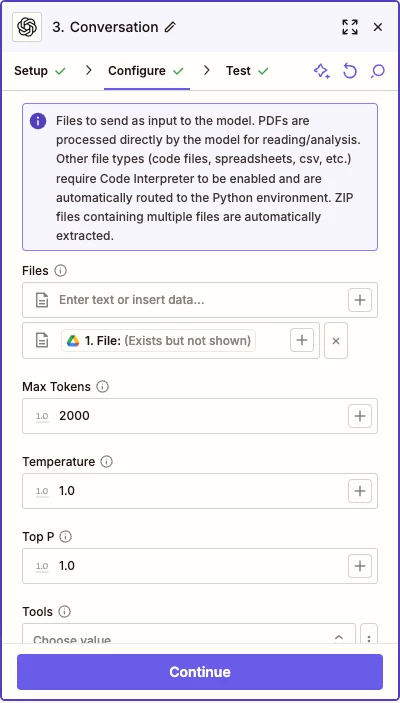Open the AI sparkle assistant icon
Viewport: 400px width, 703px height.
tap(322, 71)
